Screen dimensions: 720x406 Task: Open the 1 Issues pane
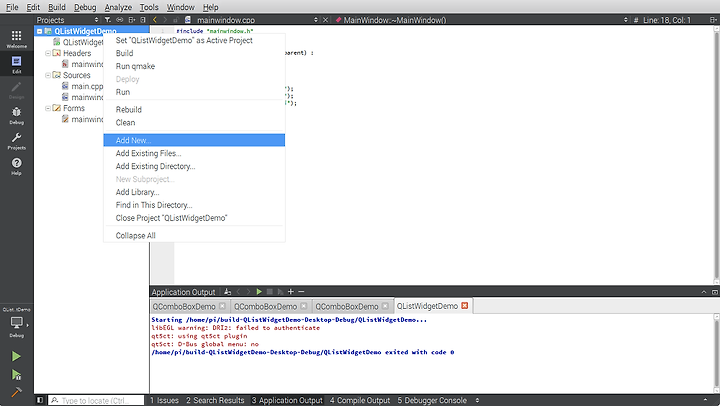(x=164, y=400)
